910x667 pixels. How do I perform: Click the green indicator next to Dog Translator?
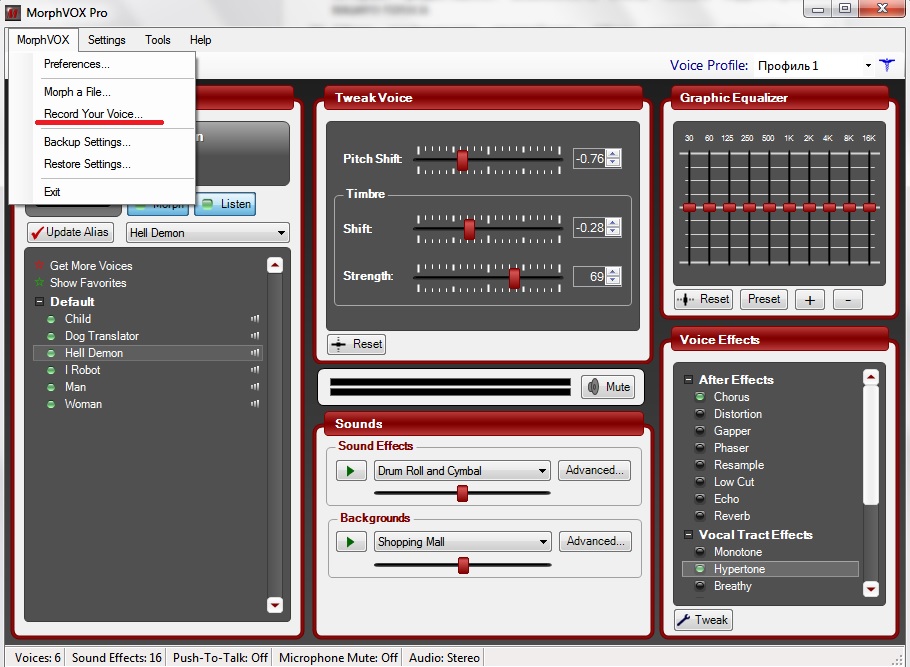51,336
